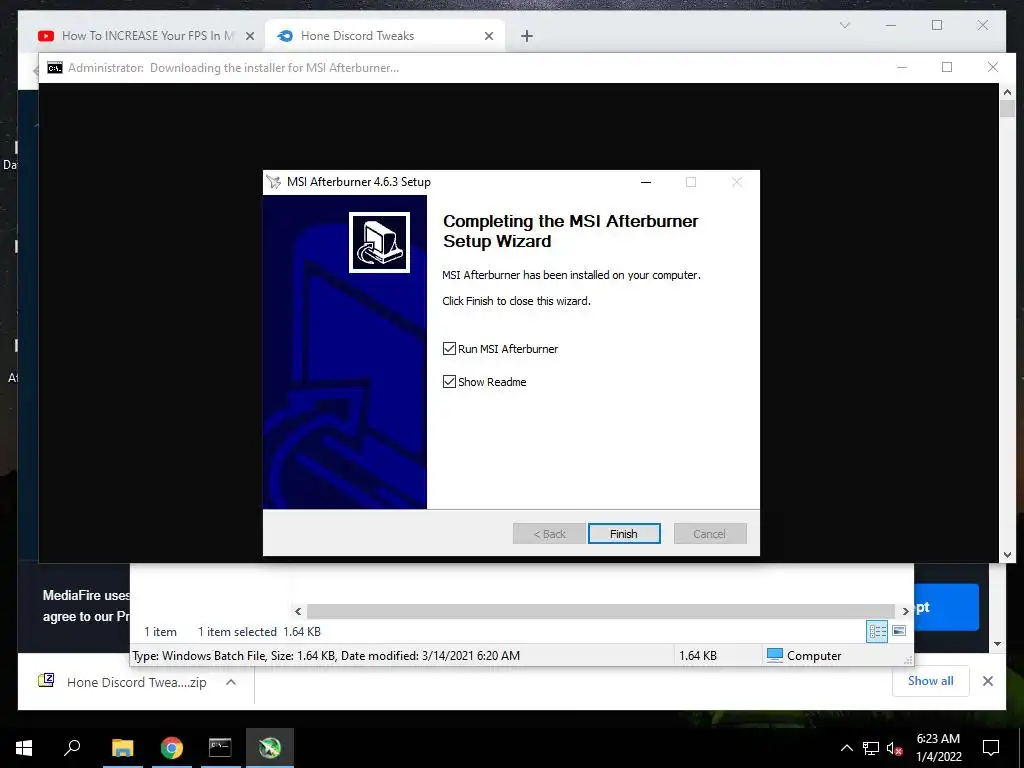Click command prompt scrollbar down arrow

[1007, 555]
